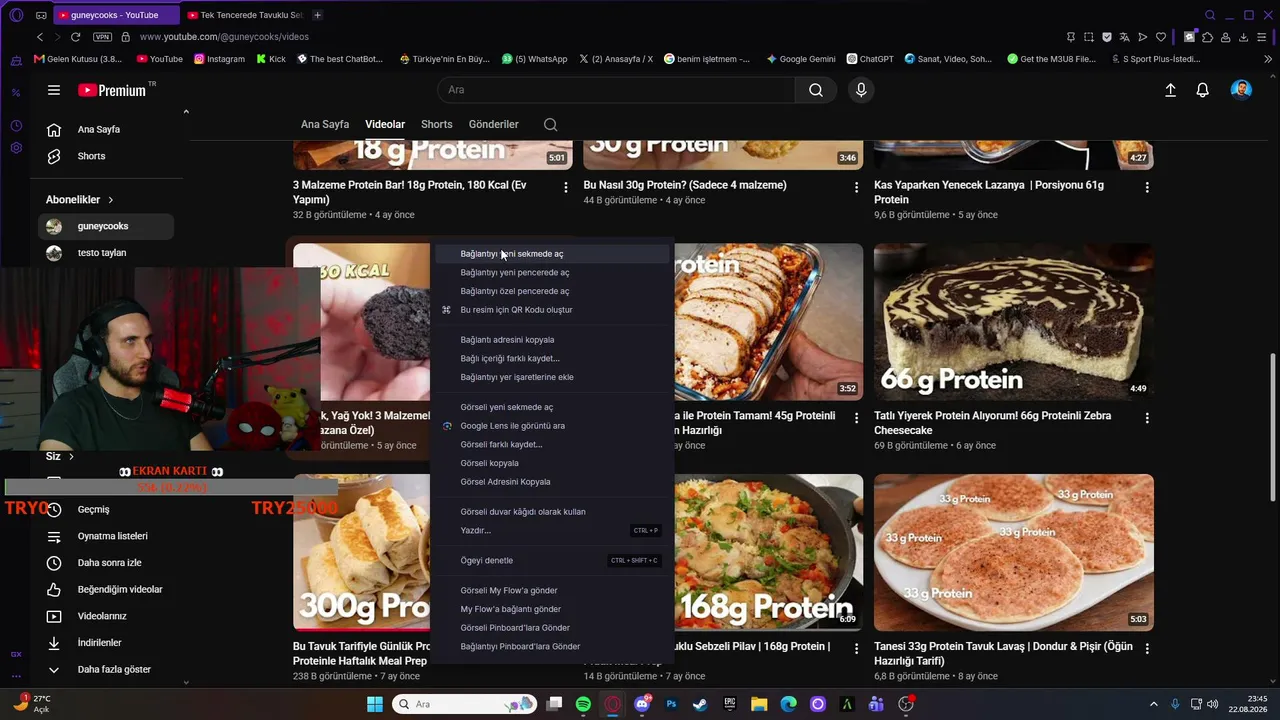The image size is (1280, 720).
Task: Open the guneycooks subscription in sidebar
Action: click(106, 227)
